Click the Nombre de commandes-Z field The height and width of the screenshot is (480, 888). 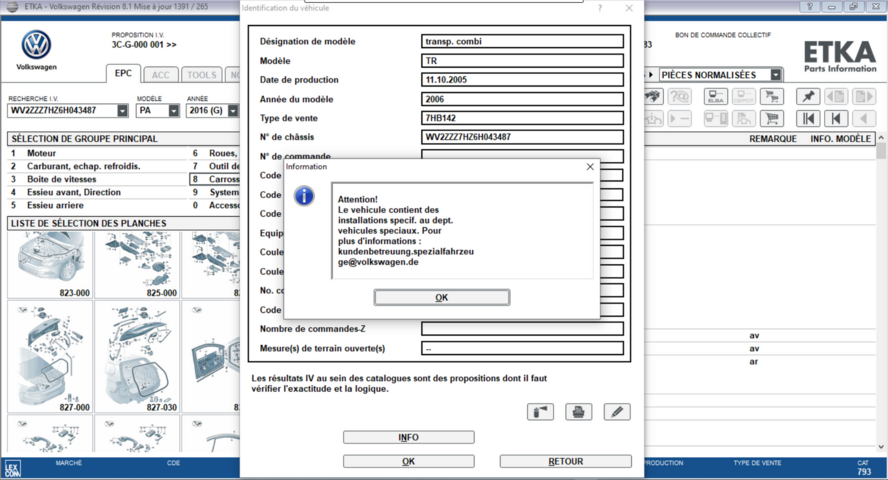click(522, 329)
